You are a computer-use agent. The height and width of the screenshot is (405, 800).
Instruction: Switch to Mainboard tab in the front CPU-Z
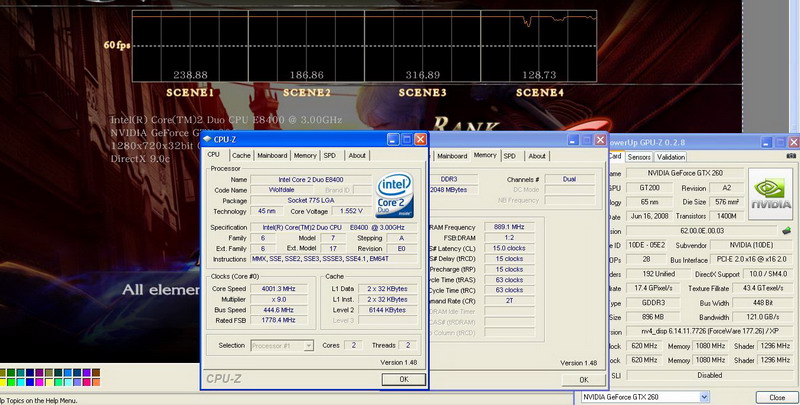[272, 156]
